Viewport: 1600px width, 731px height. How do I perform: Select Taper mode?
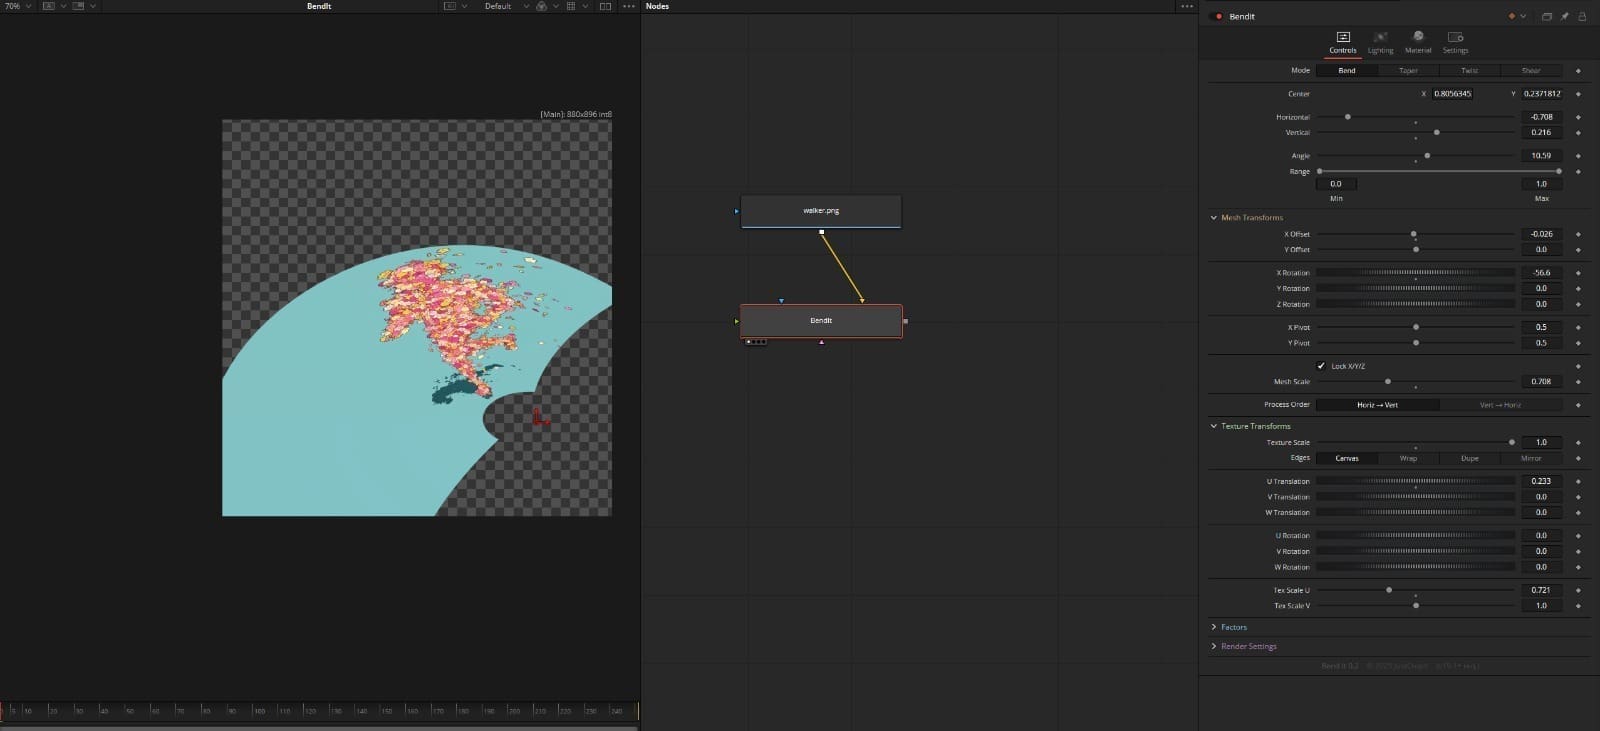1408,71
